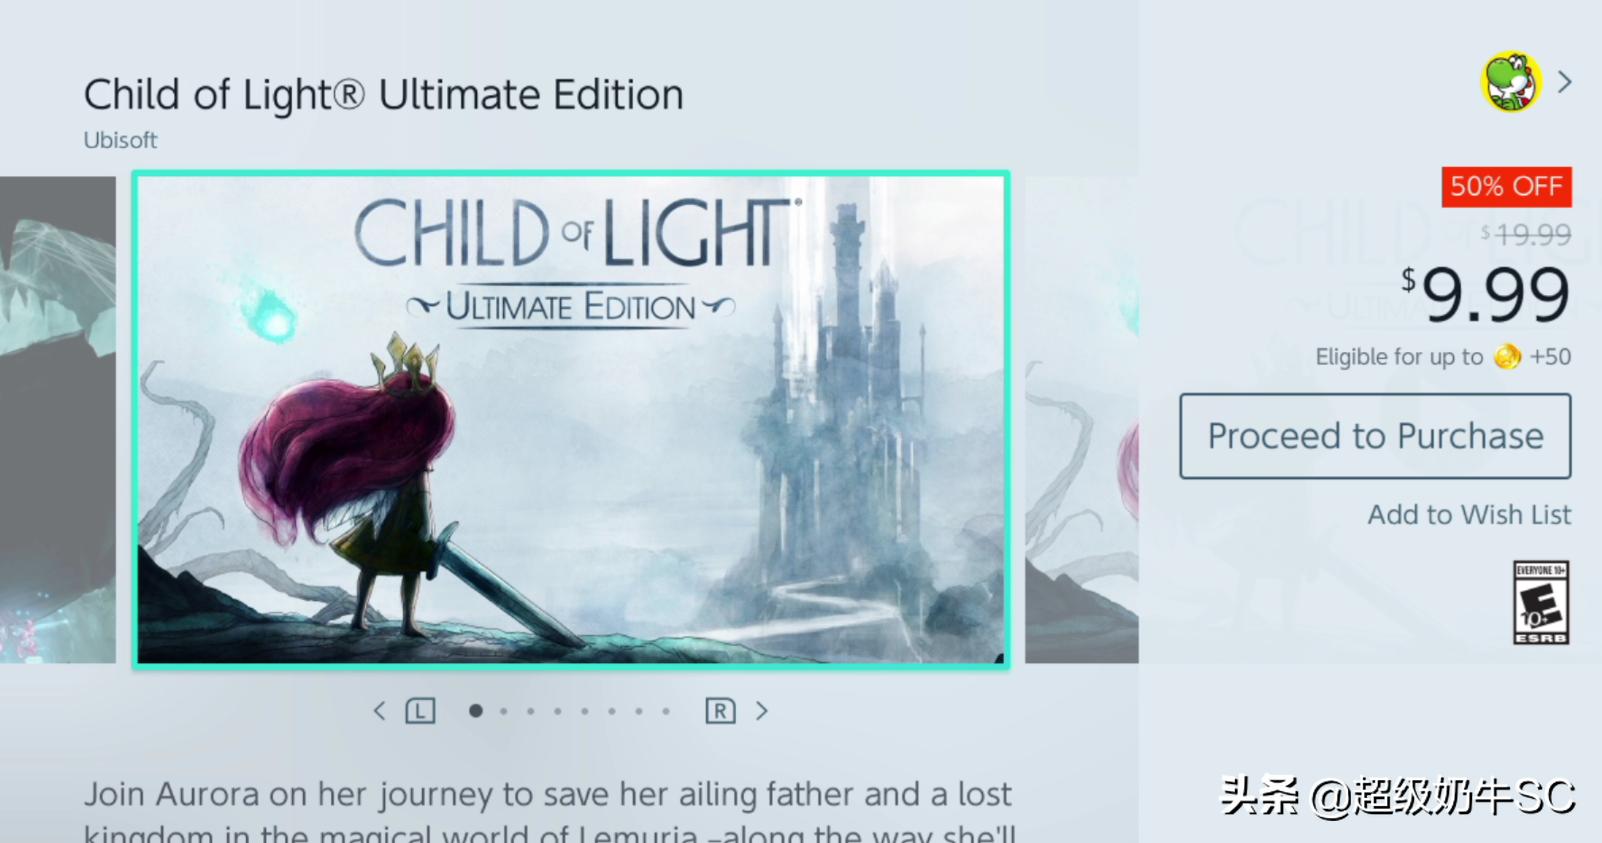The width and height of the screenshot is (1602, 843).
Task: Select the partially visible screenshot on the right
Action: pyautogui.click(x=1081, y=419)
